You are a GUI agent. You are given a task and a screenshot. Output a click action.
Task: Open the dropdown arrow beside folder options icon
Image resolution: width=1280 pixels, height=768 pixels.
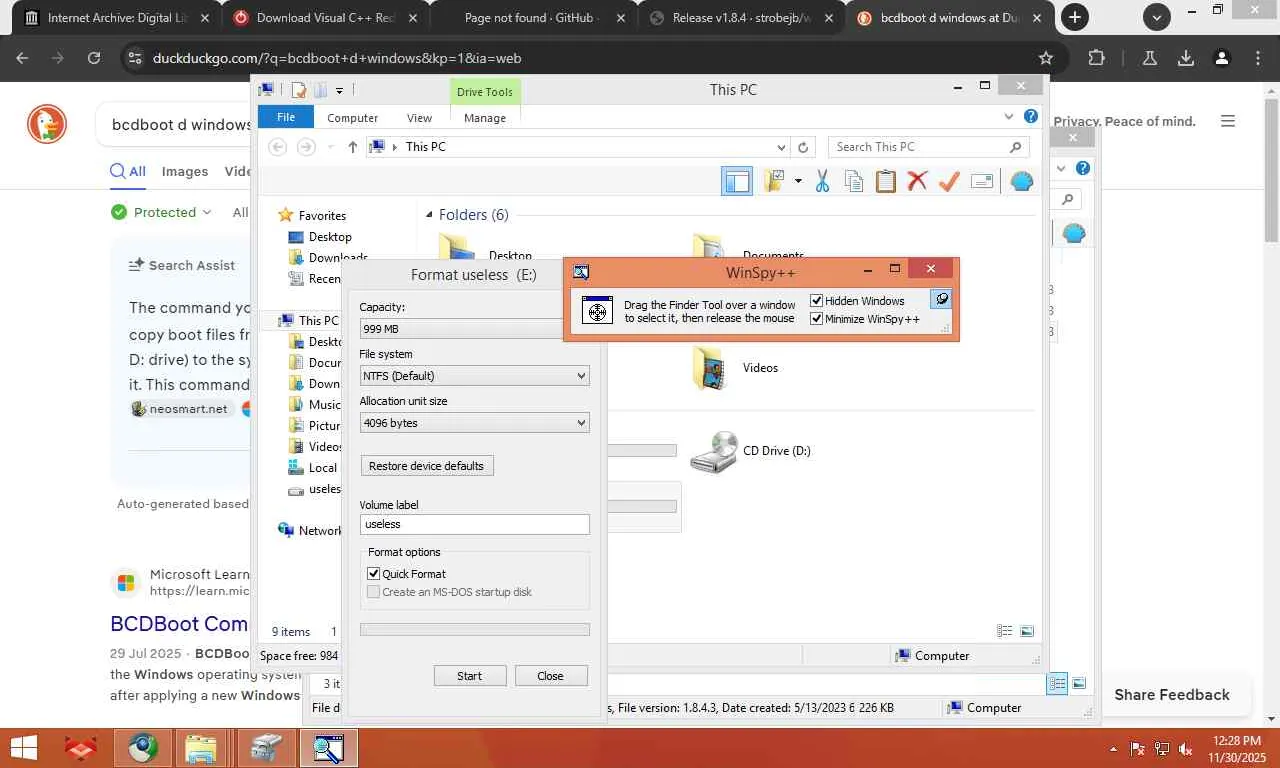(x=798, y=181)
